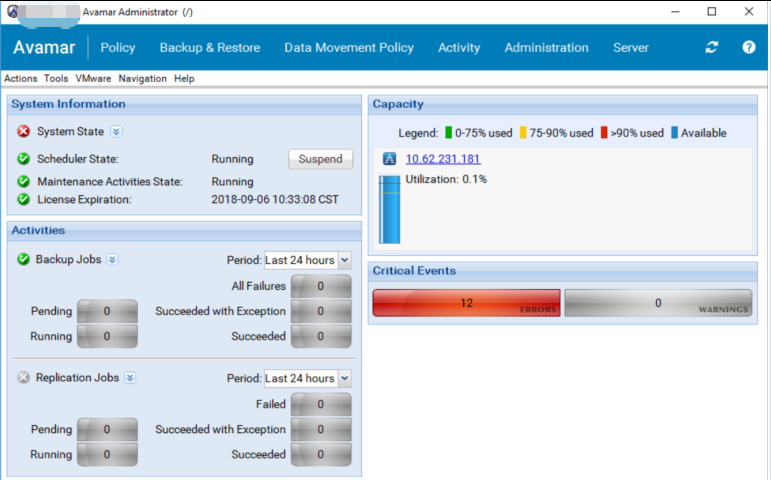
Task: Open the 10.62.231.181 server link
Action: pos(443,159)
